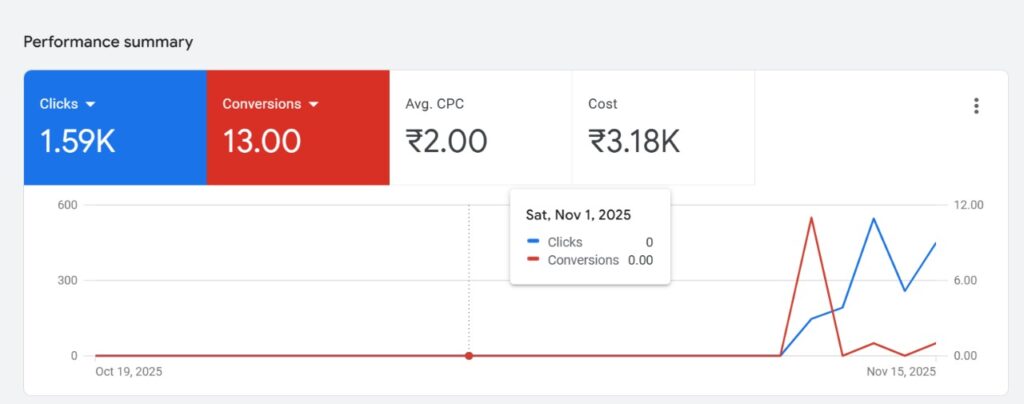
Task: Click the Nov 15, 2025 axis label
Action: [901, 371]
